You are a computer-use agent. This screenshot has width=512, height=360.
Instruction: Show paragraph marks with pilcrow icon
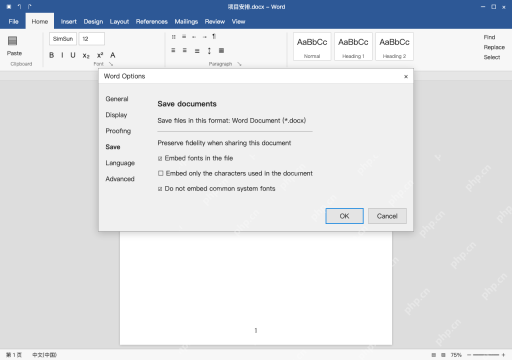click(x=214, y=36)
